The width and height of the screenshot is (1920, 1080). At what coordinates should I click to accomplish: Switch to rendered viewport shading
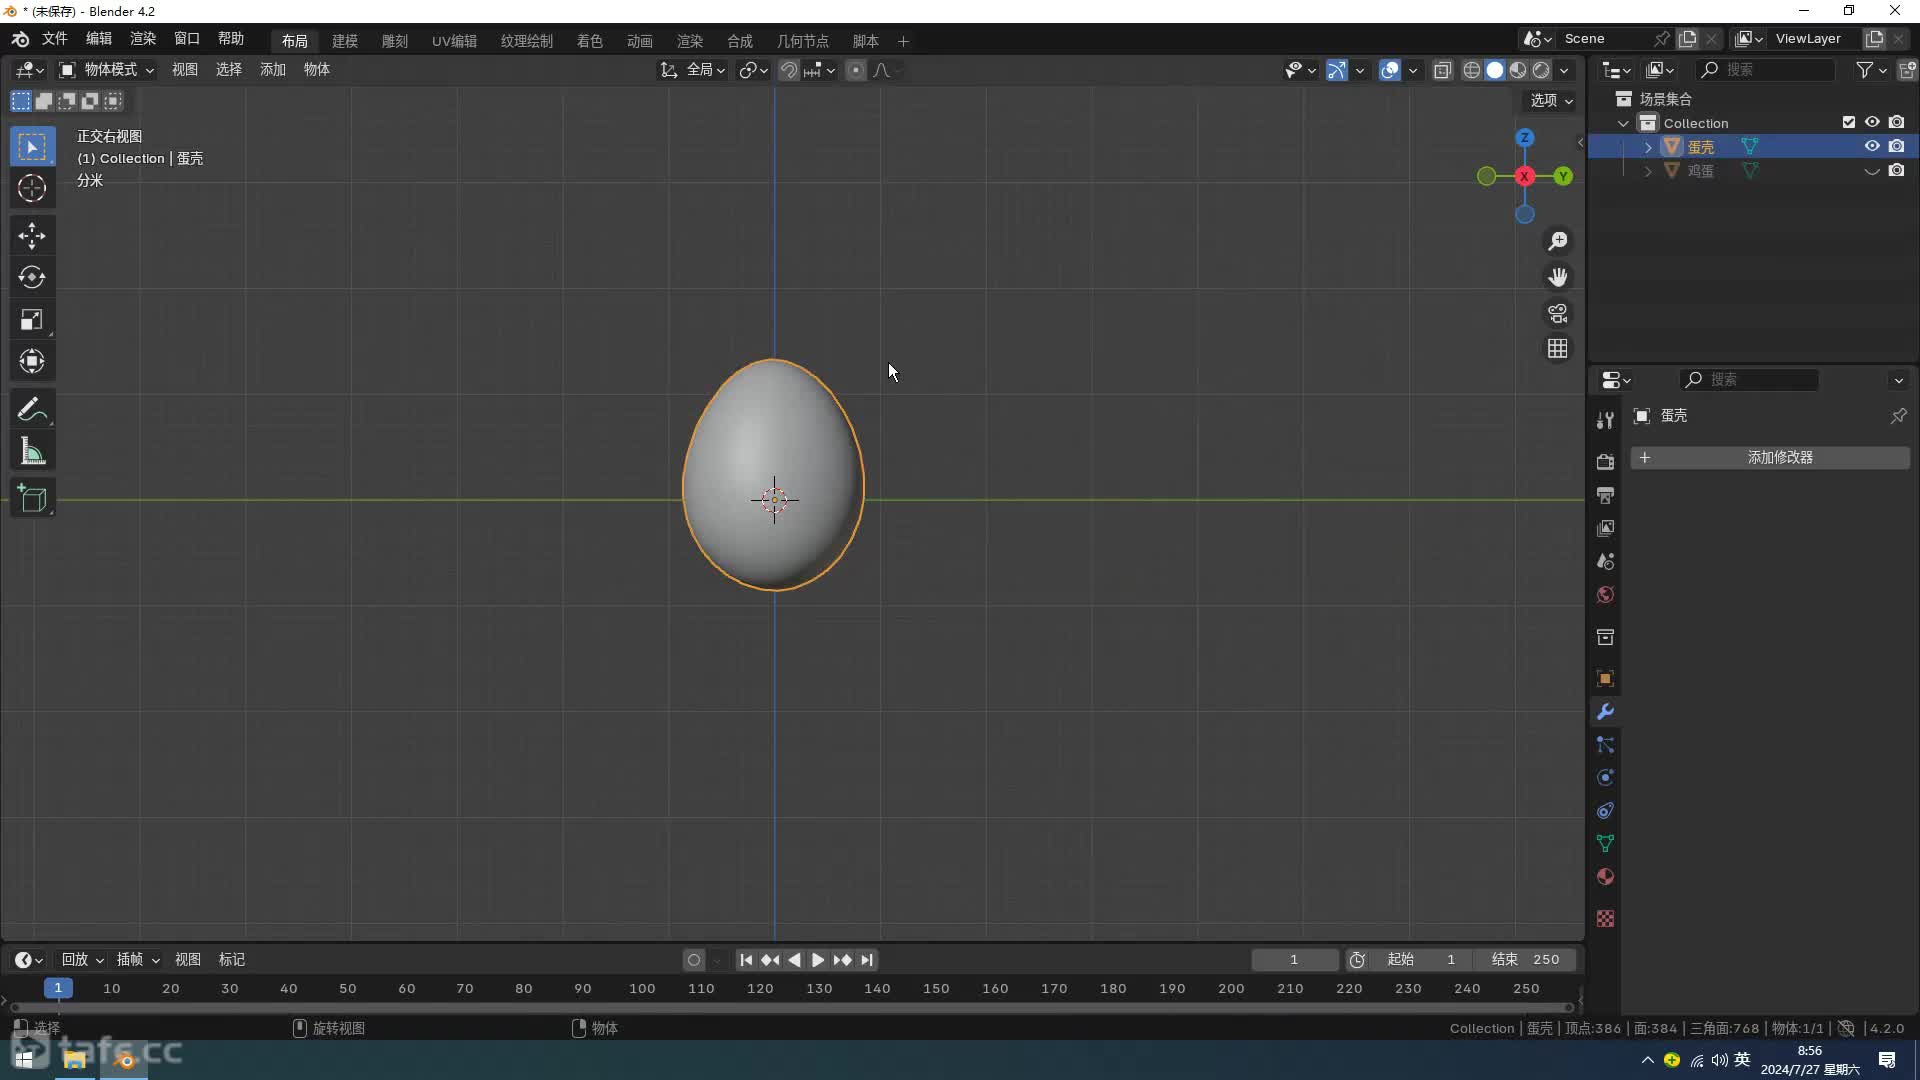1541,70
